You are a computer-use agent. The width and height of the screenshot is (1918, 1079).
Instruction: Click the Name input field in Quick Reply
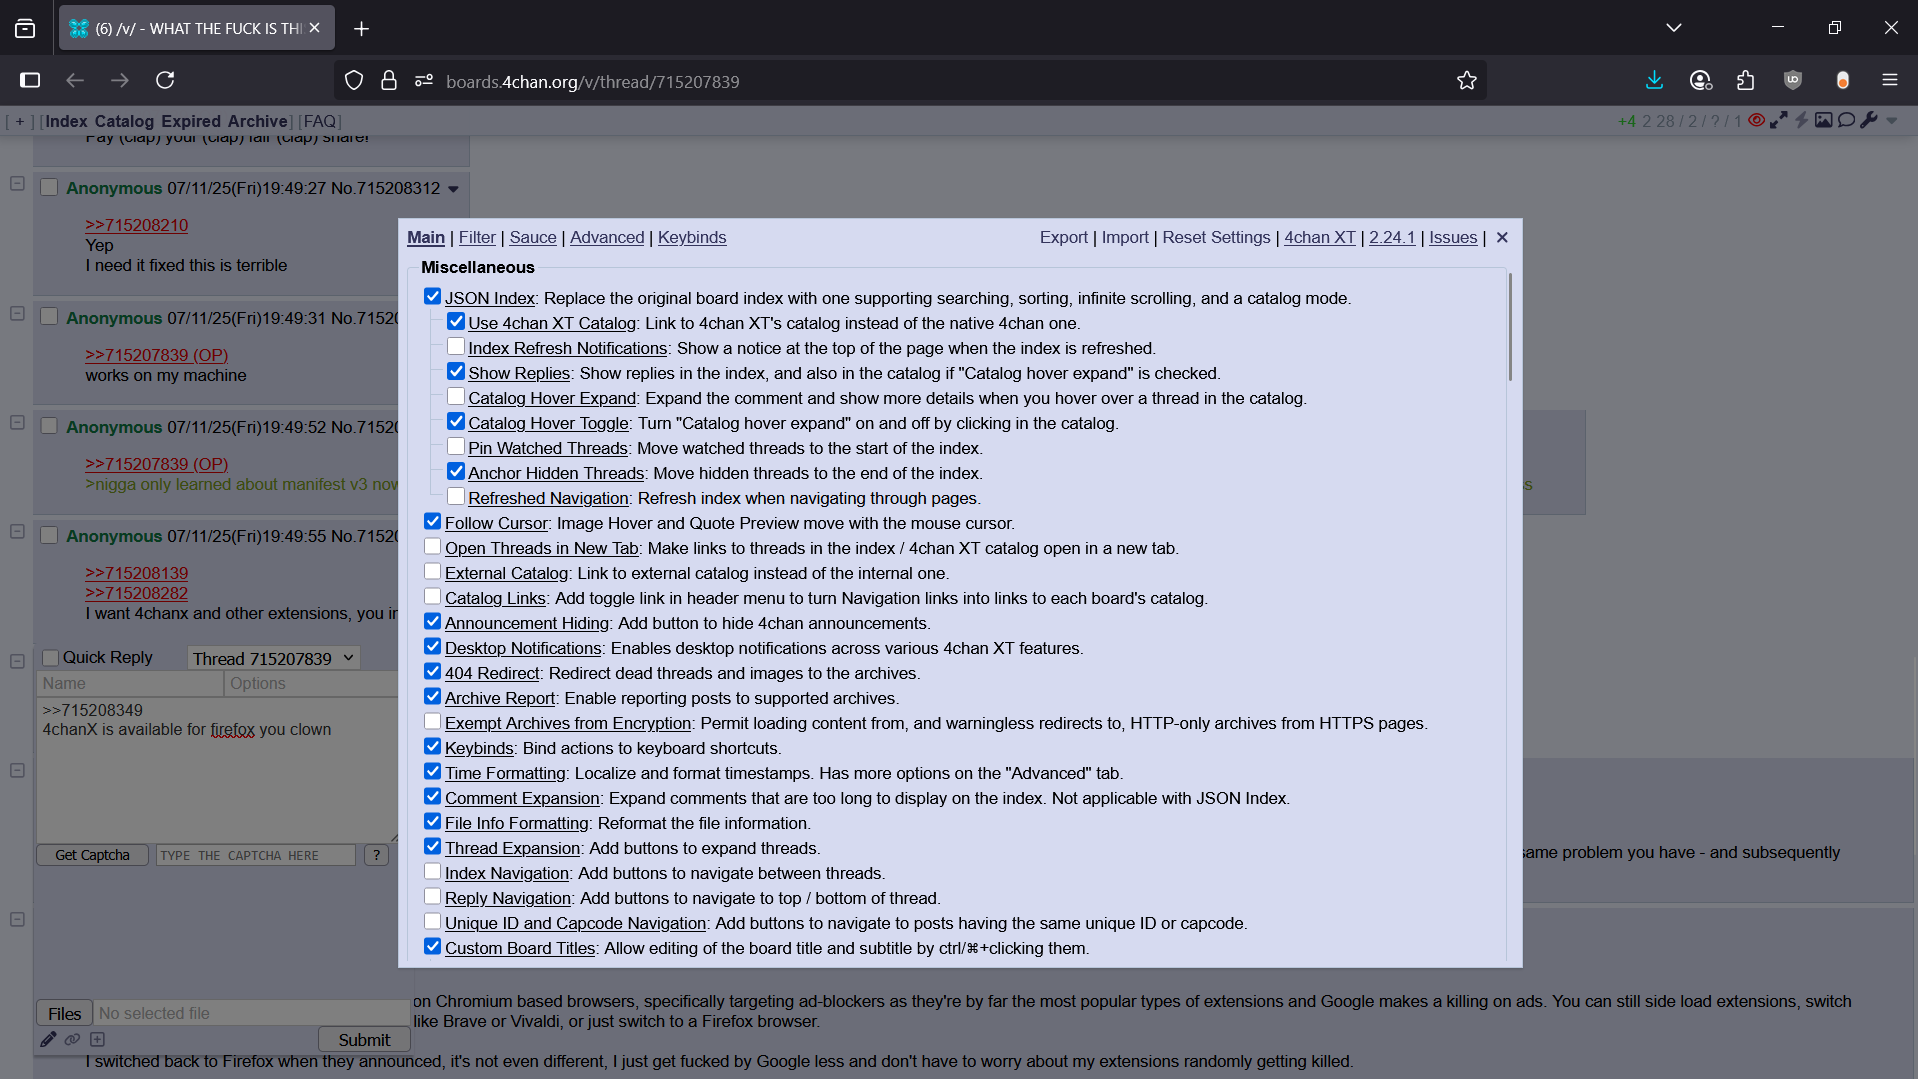[x=130, y=683]
